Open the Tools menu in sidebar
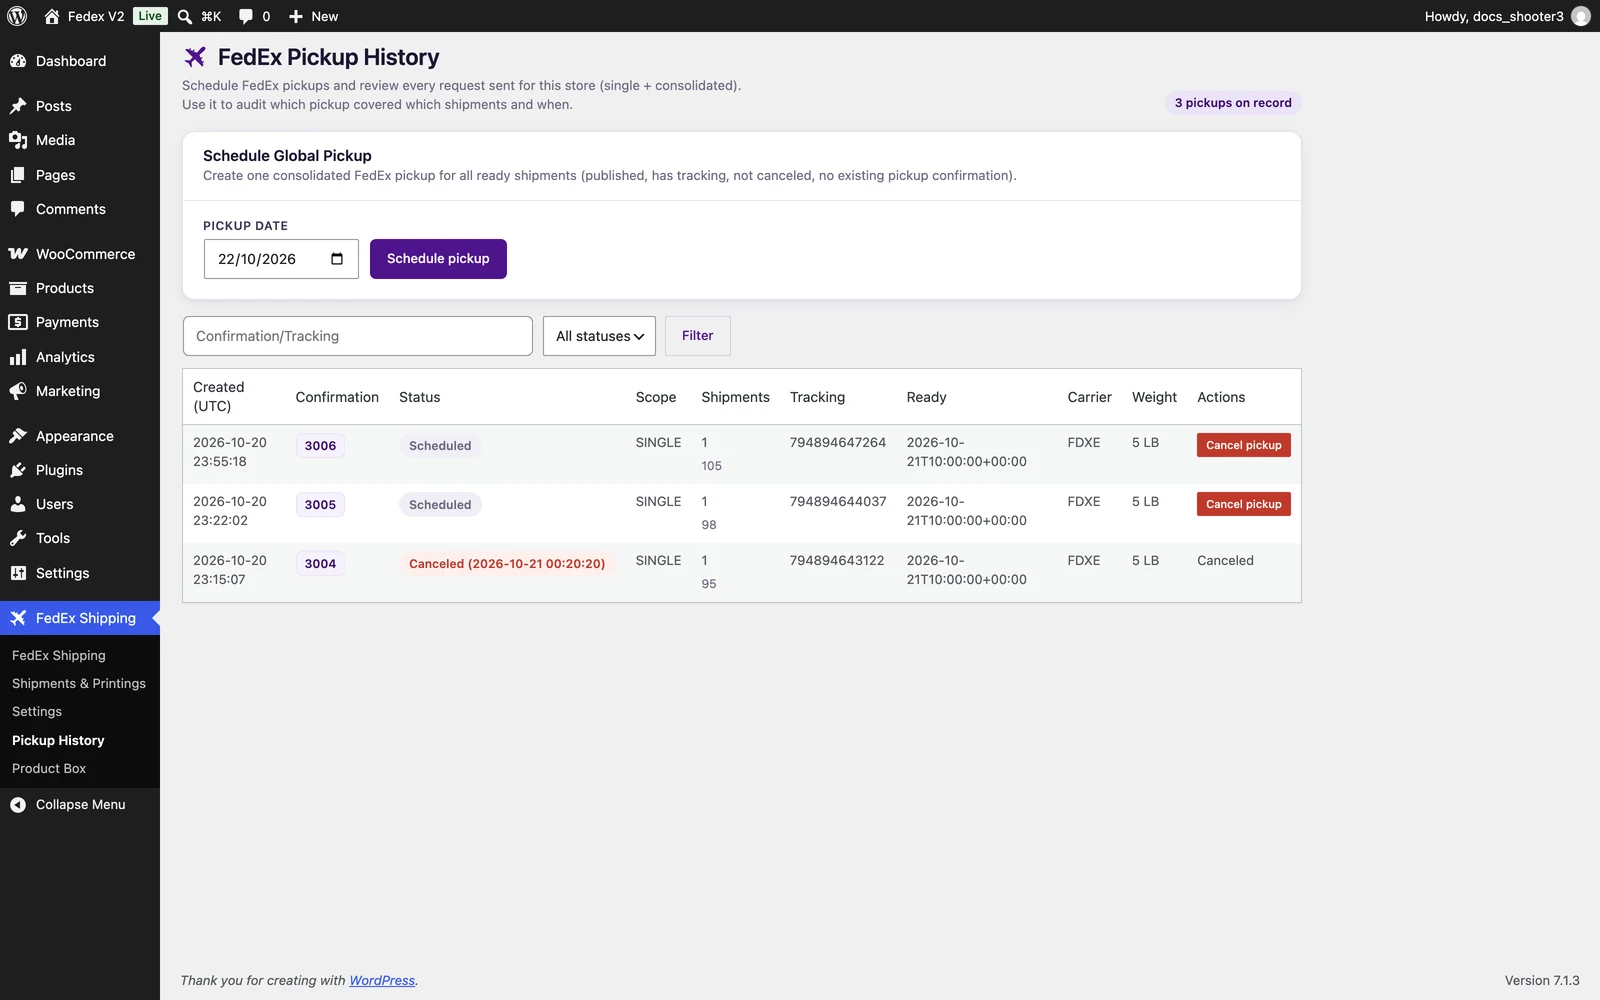The image size is (1600, 1000). pos(80,538)
